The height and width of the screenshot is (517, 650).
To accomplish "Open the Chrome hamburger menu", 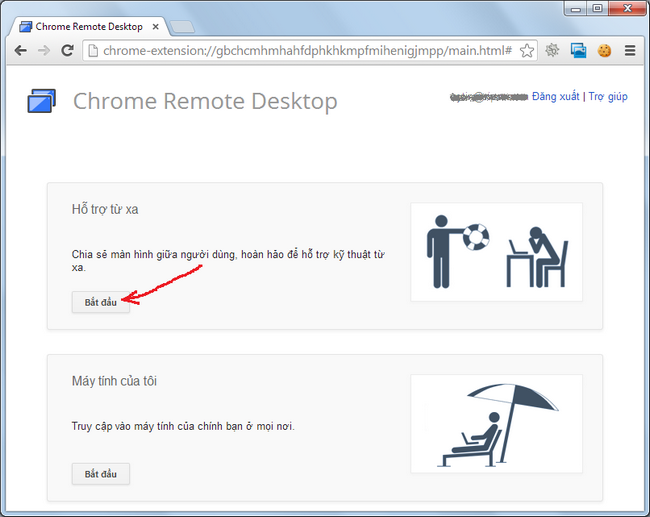I will point(630,50).
